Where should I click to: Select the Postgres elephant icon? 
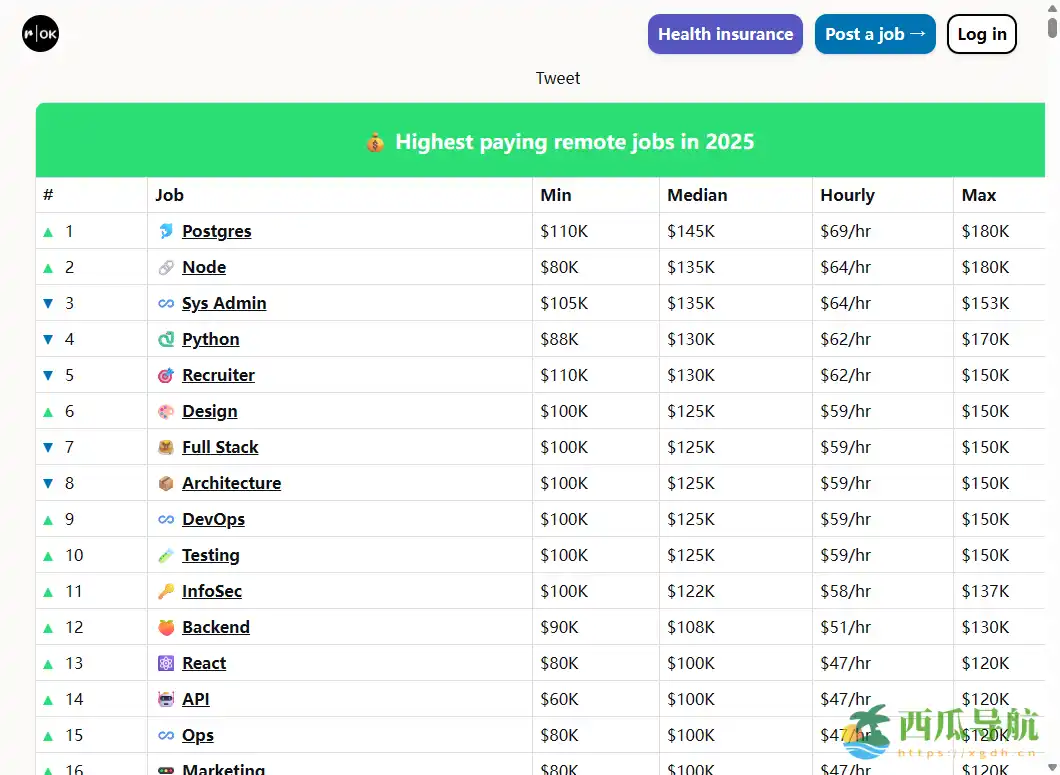click(x=165, y=231)
